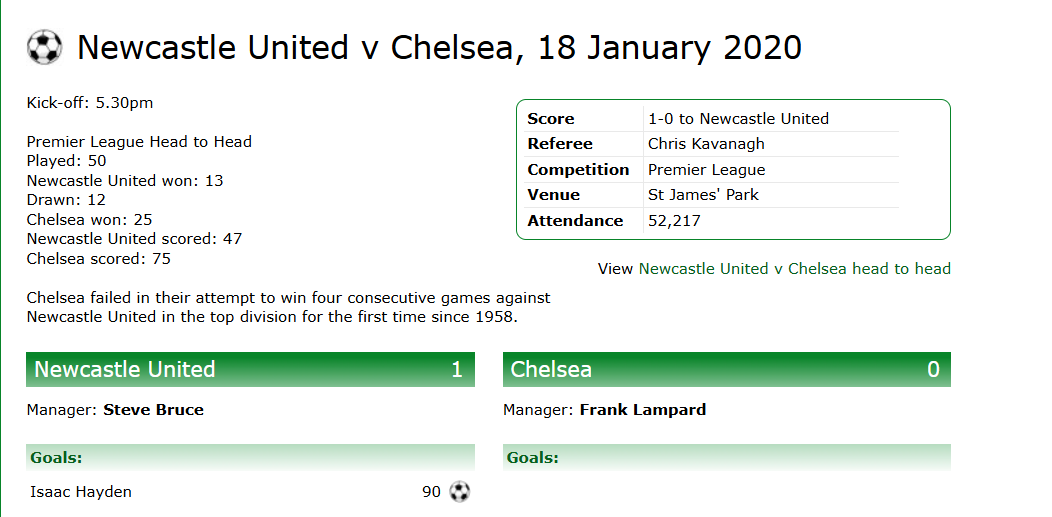This screenshot has width=1052, height=517.
Task: Click the goal ball icon next to 90
Action: tap(459, 492)
